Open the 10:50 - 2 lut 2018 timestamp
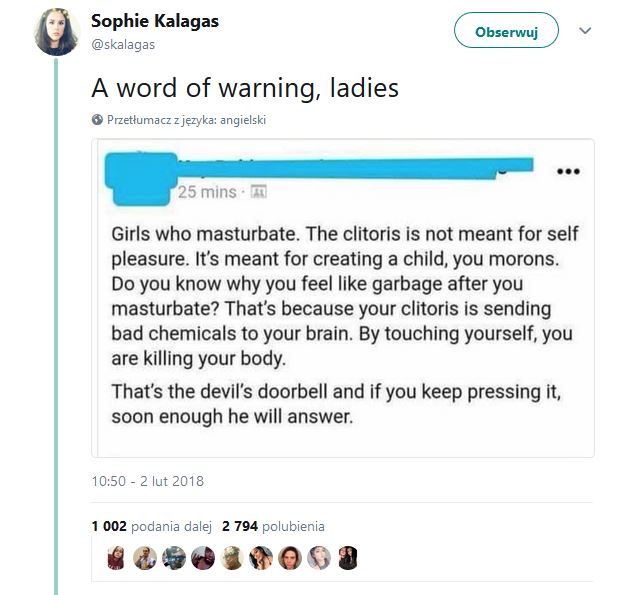The height and width of the screenshot is (595, 633). click(x=148, y=481)
